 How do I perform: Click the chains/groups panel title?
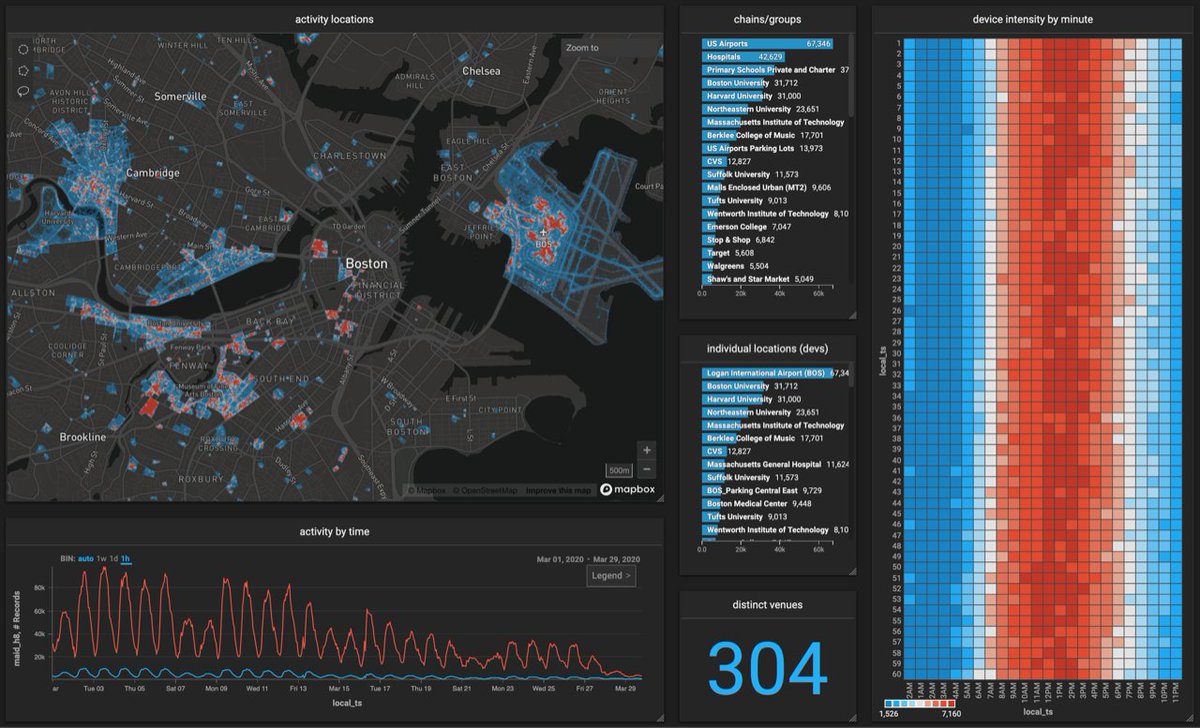[x=767, y=19]
